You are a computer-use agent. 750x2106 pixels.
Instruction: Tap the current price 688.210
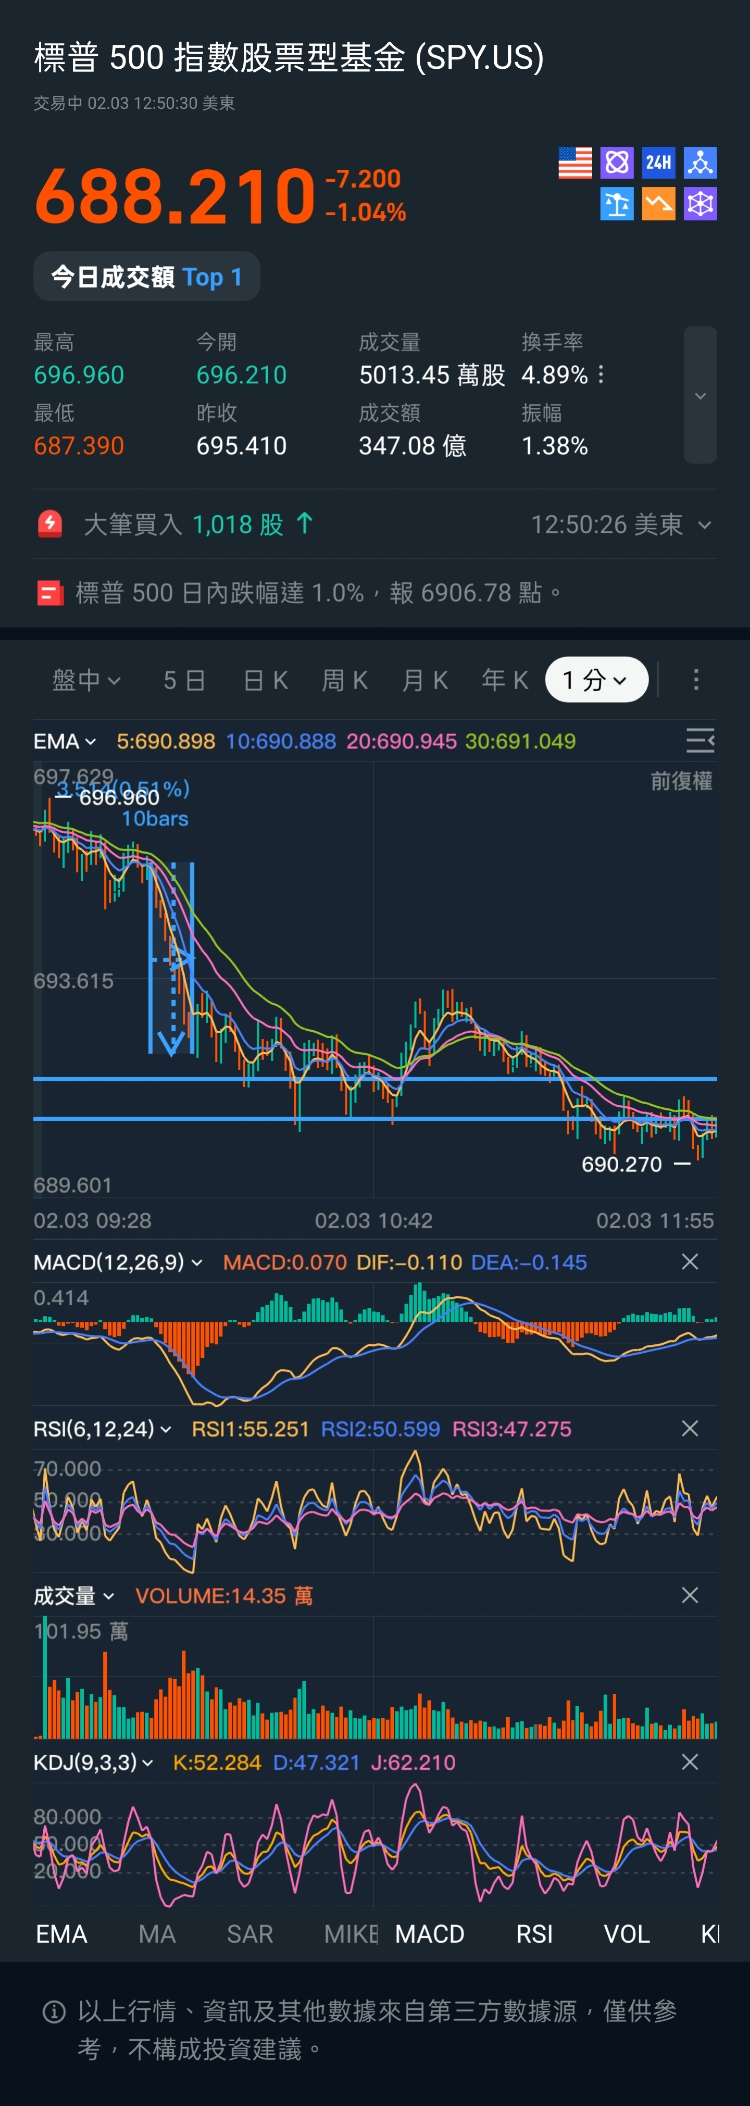[176, 195]
